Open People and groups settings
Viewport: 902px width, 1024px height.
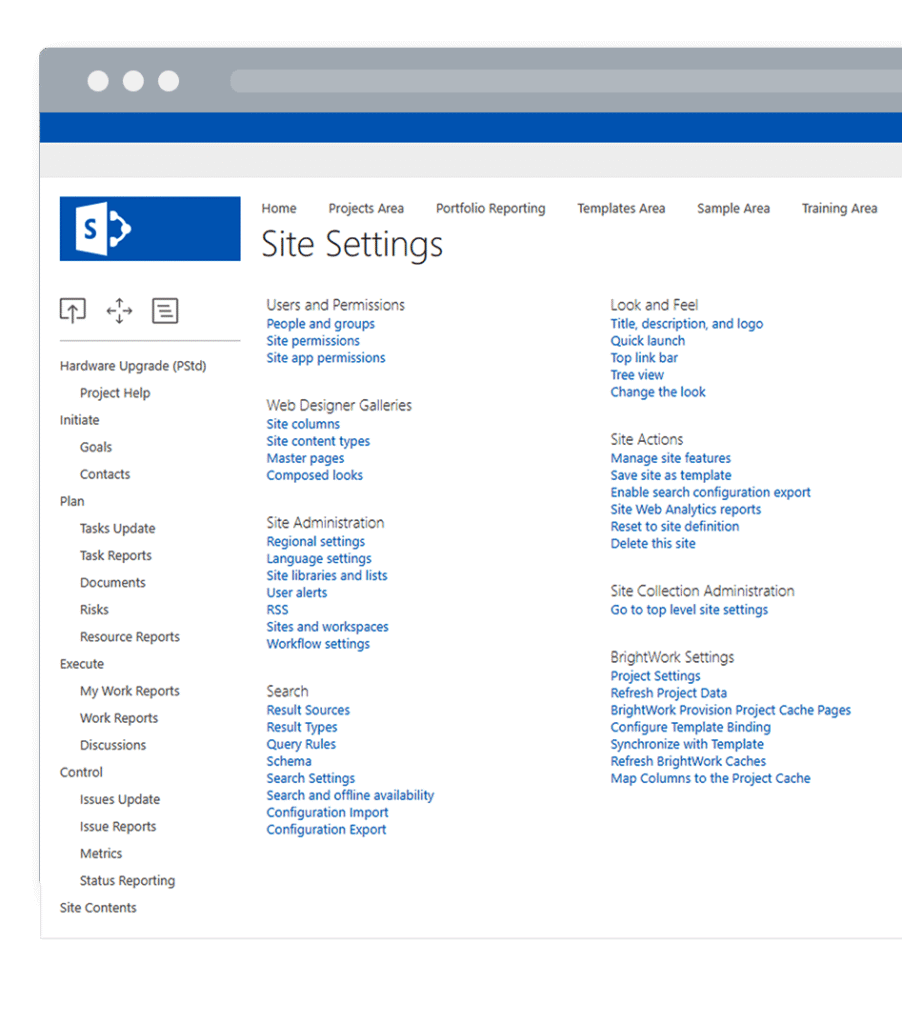[320, 324]
